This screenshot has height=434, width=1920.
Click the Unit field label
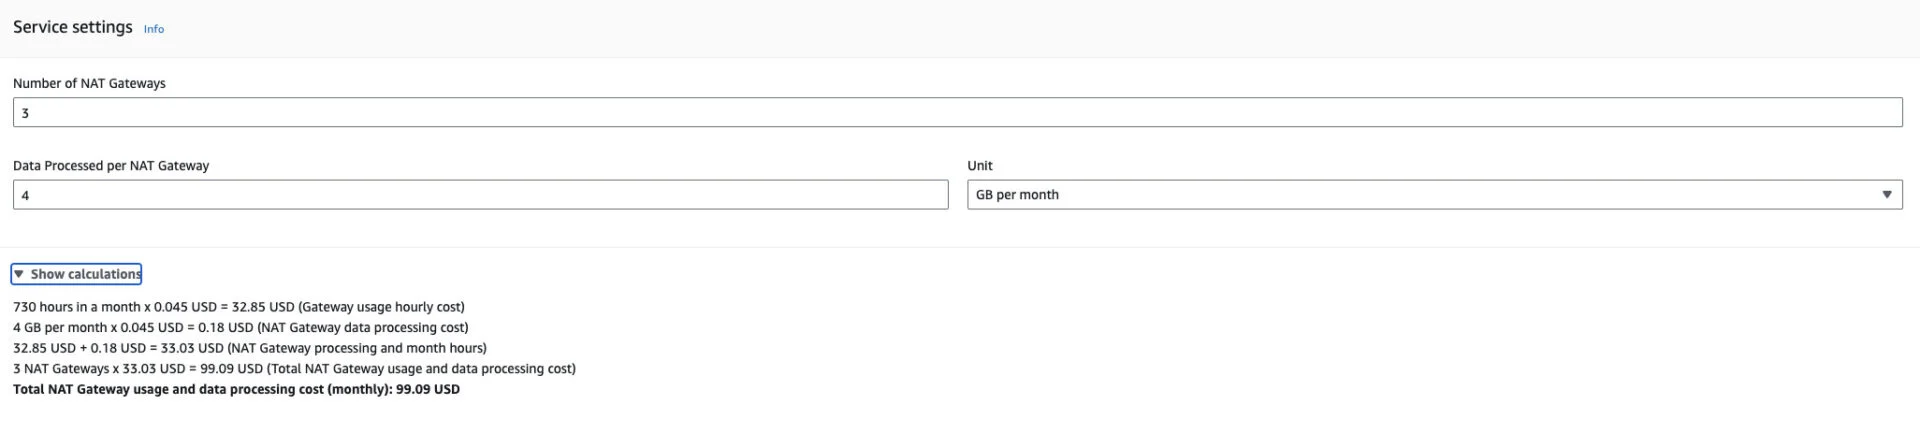pos(979,166)
